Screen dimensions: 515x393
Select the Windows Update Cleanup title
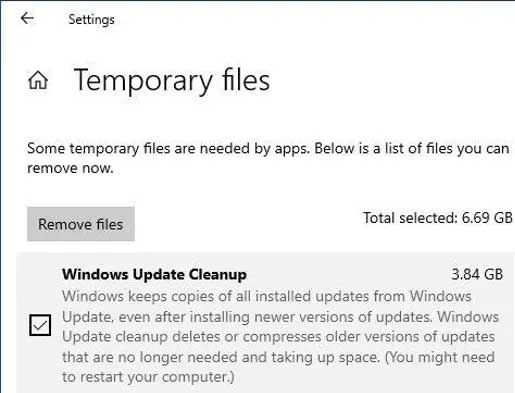(154, 275)
